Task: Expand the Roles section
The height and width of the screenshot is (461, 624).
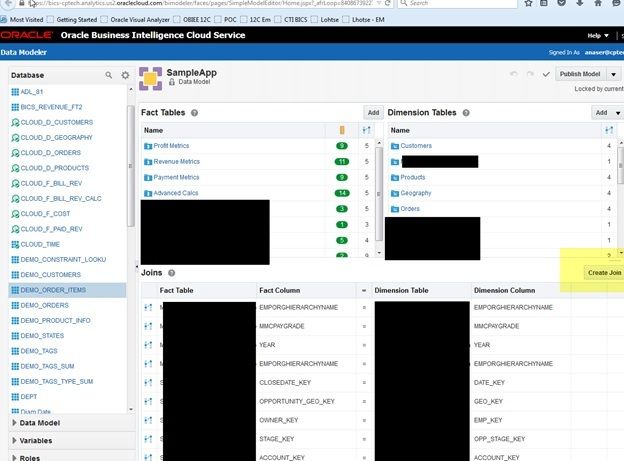Action: 14,458
